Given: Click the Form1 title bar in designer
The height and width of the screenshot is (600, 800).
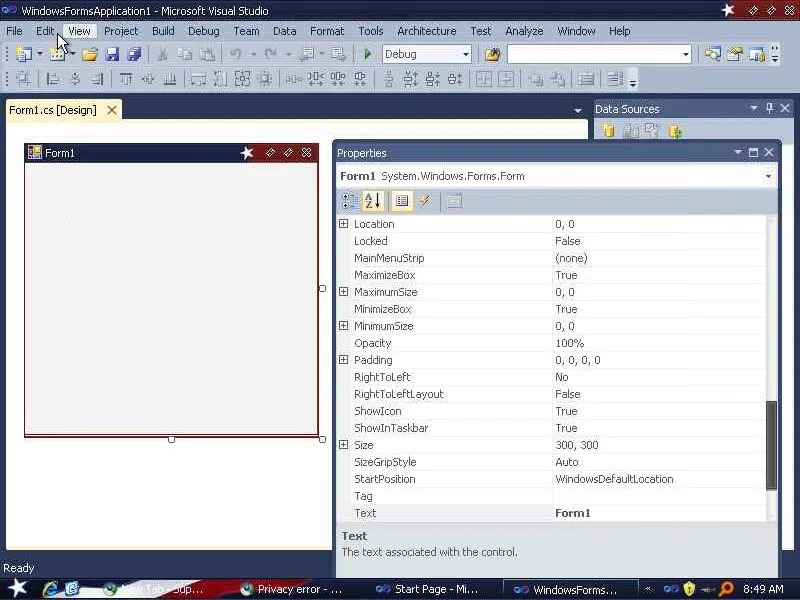Looking at the screenshot, I should (171, 153).
